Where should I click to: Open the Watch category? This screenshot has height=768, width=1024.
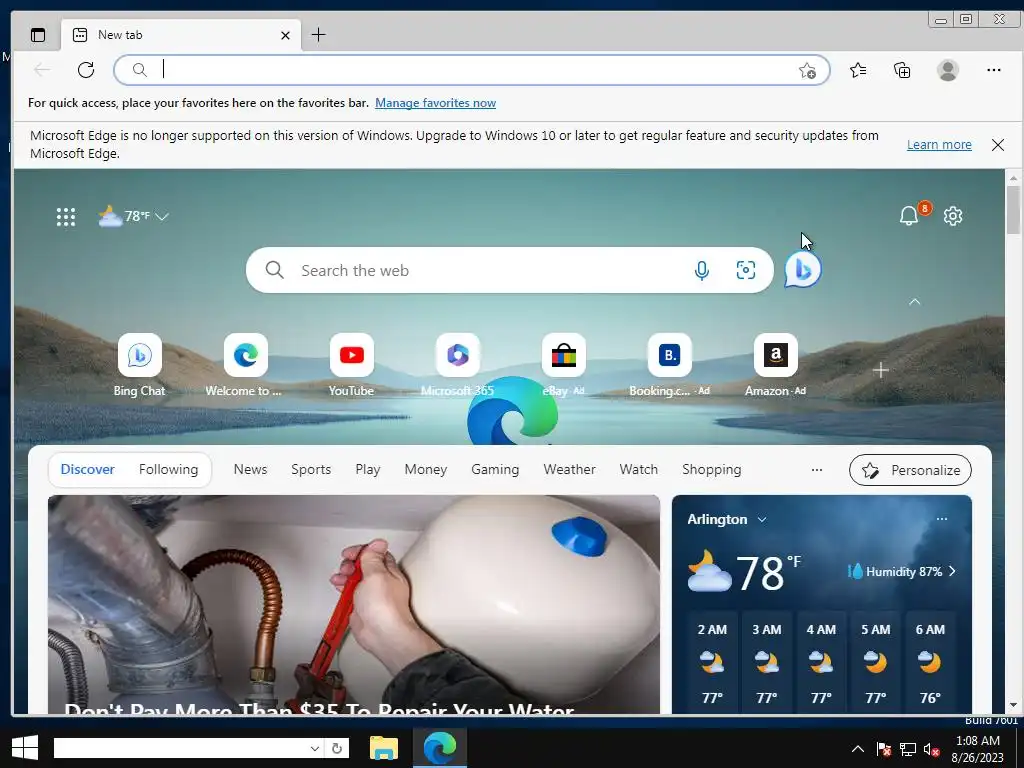[x=639, y=470]
